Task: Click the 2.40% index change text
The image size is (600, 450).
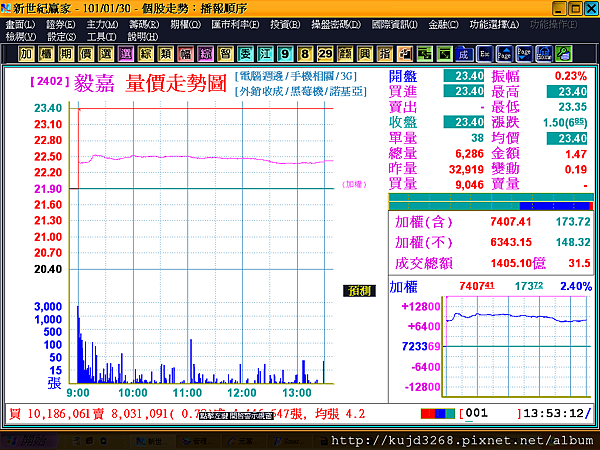Action: tap(576, 286)
